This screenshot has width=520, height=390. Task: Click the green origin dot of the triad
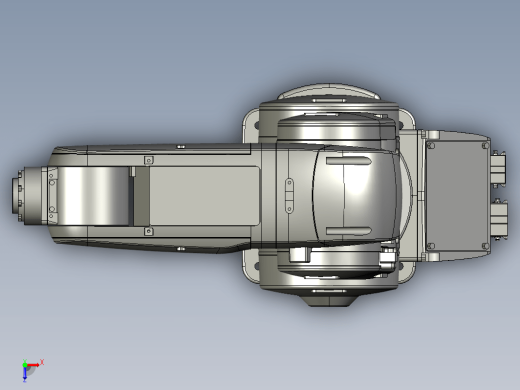[25, 365]
